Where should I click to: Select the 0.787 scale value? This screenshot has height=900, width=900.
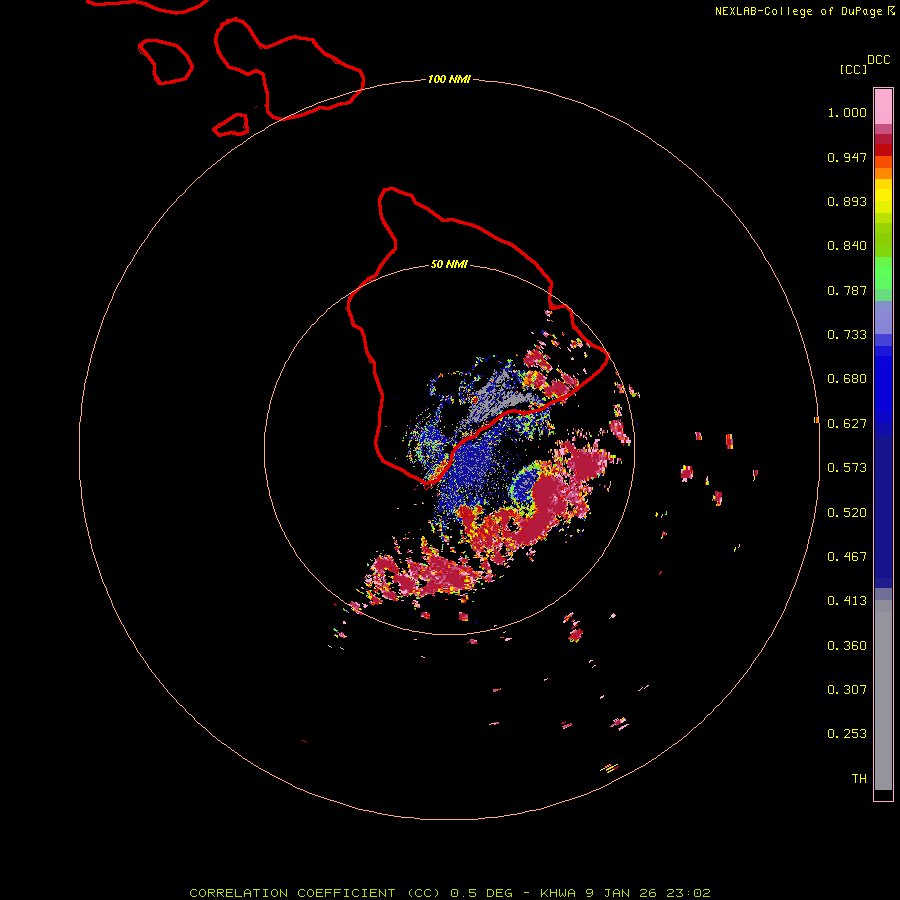click(x=847, y=290)
